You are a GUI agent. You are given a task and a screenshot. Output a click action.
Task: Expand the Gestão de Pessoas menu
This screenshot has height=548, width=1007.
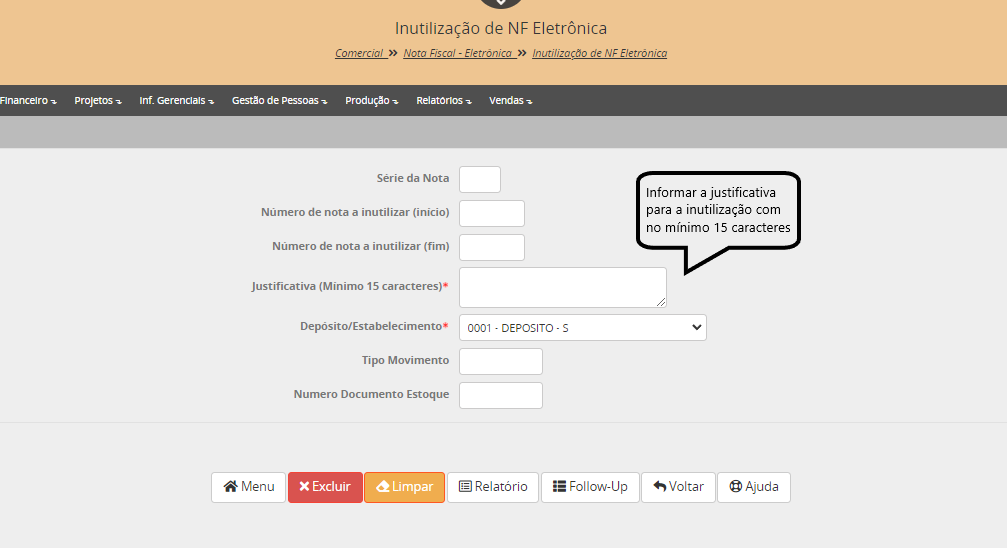pos(279,101)
